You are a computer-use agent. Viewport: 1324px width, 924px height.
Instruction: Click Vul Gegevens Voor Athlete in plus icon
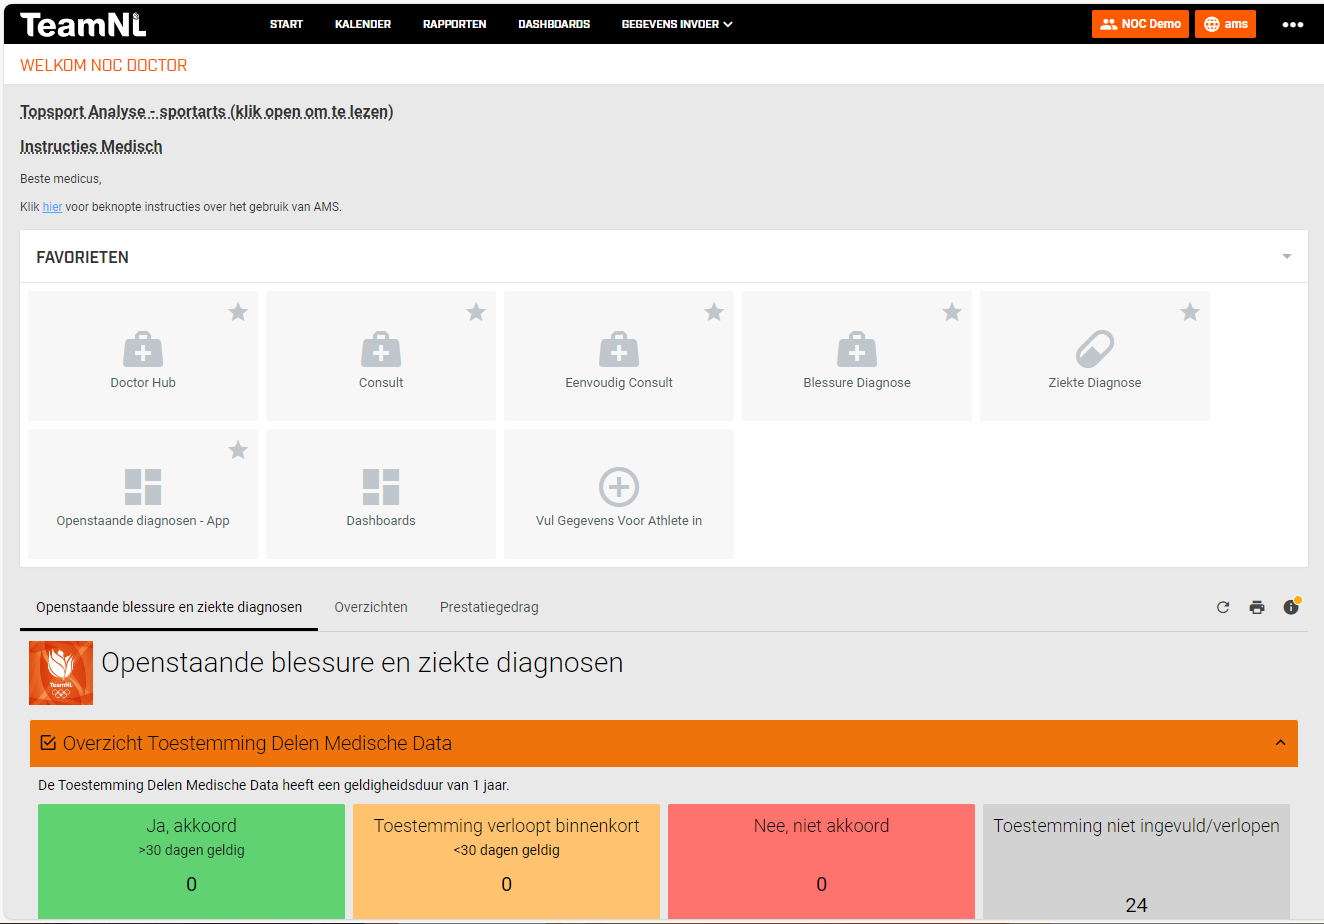[619, 487]
